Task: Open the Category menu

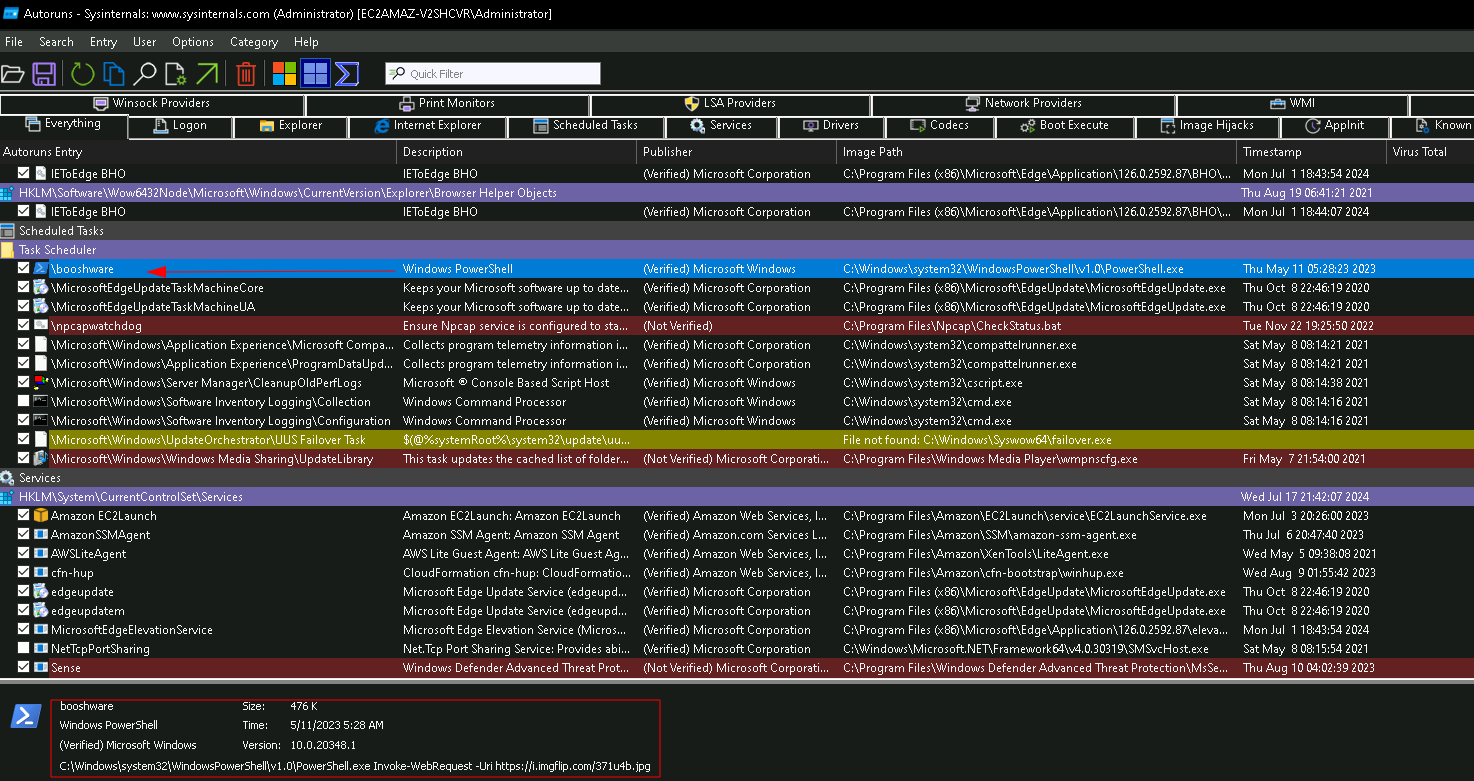Action: pyautogui.click(x=254, y=42)
